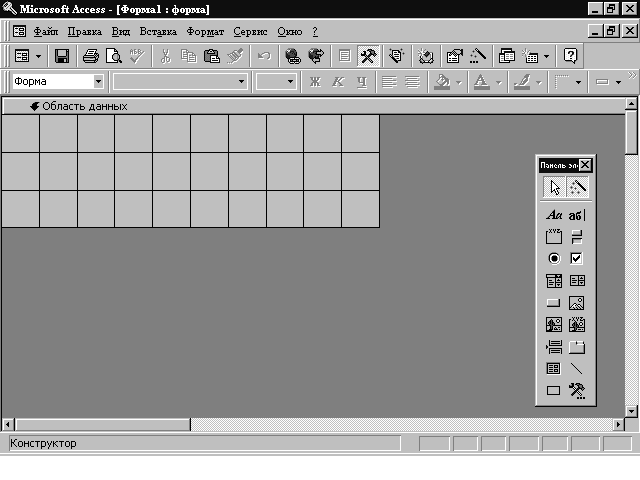Image resolution: width=640 pixels, height=480 pixels.
Task: Click the Undo arrow icon
Action: pos(264,56)
